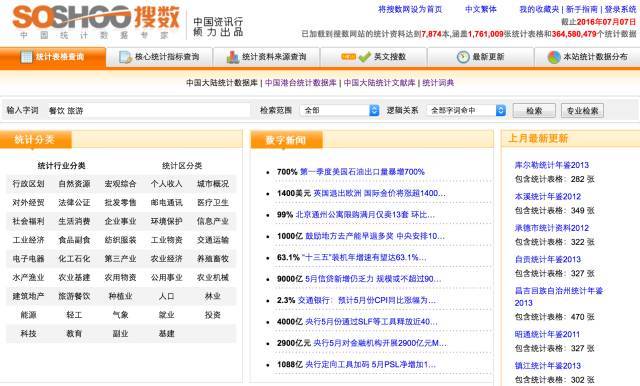Open the 检索范围 dropdown showing 全部
Viewport: 640px width, 386px height.
(340, 110)
